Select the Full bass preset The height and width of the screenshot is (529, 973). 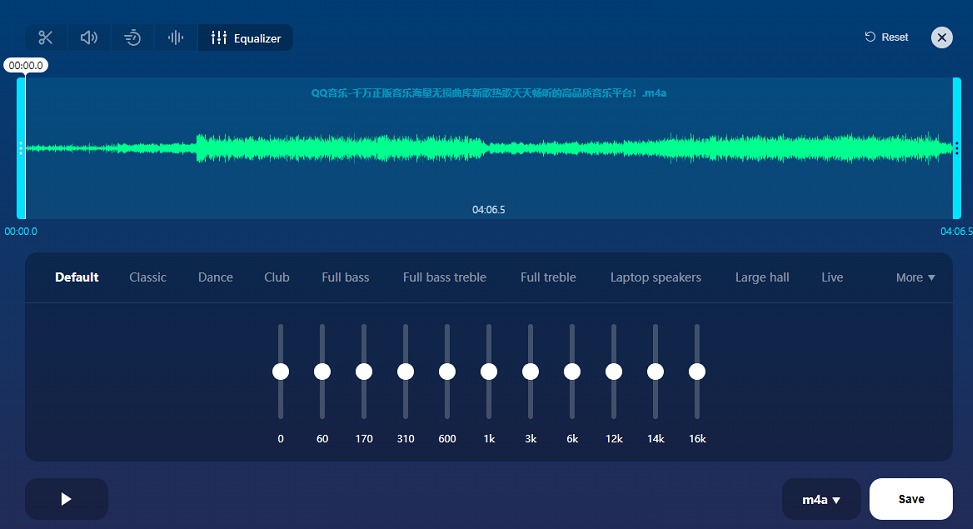tap(345, 278)
